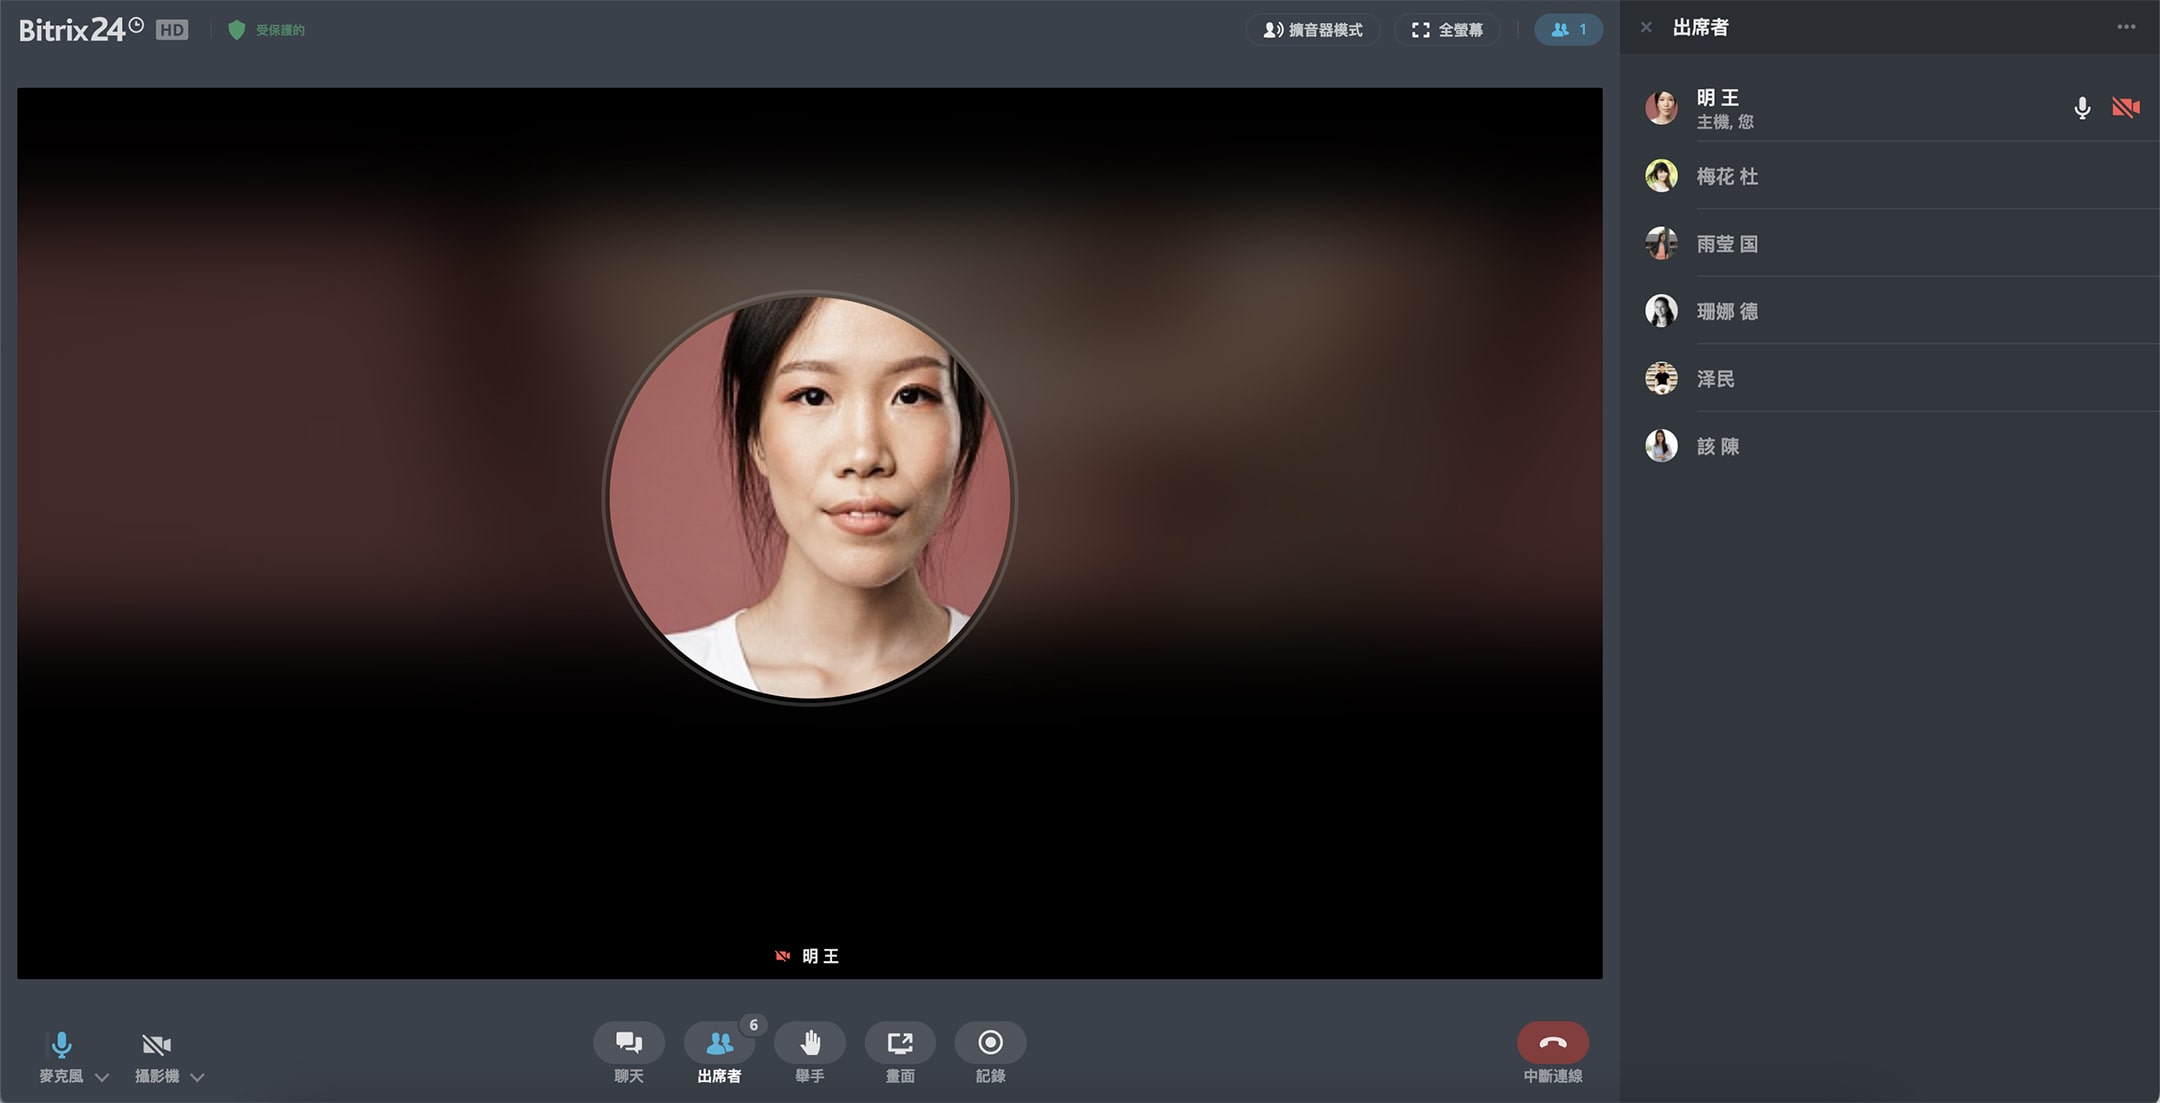Click the crossed camera icon beside 明 王
The width and height of the screenshot is (2160, 1103).
[x=2126, y=107]
